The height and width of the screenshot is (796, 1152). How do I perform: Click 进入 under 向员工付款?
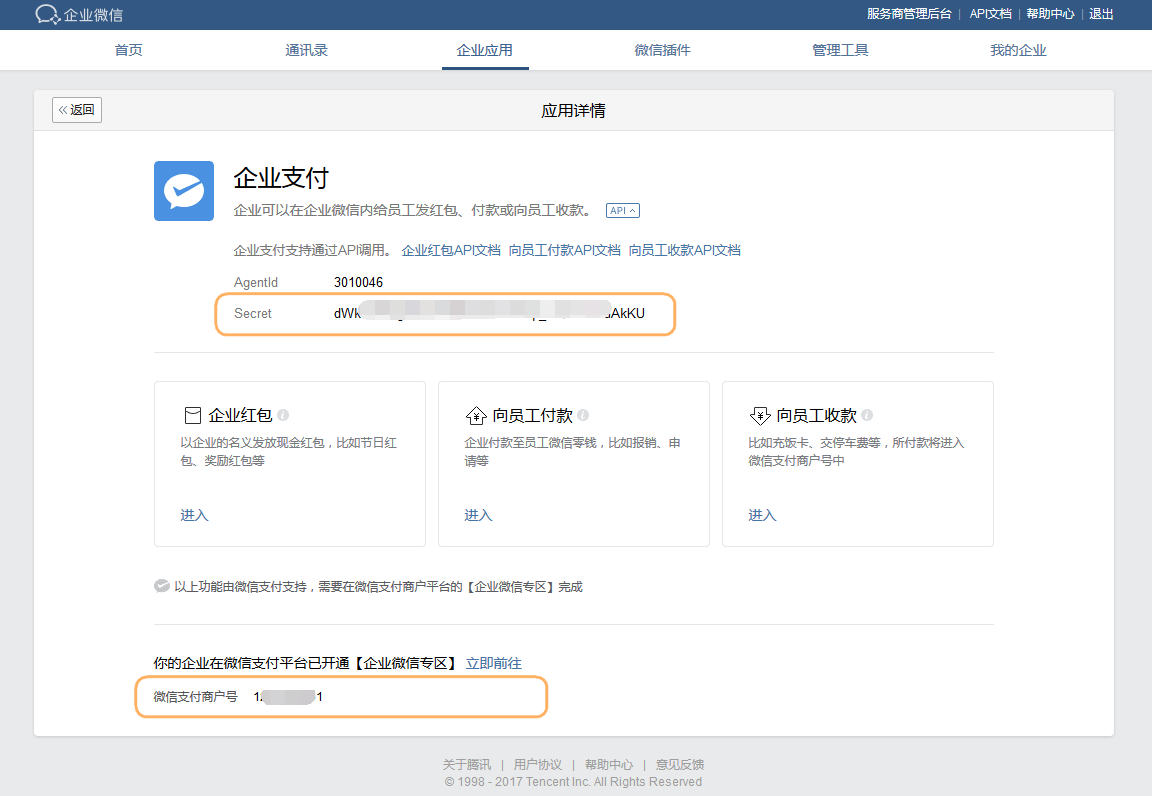click(478, 515)
